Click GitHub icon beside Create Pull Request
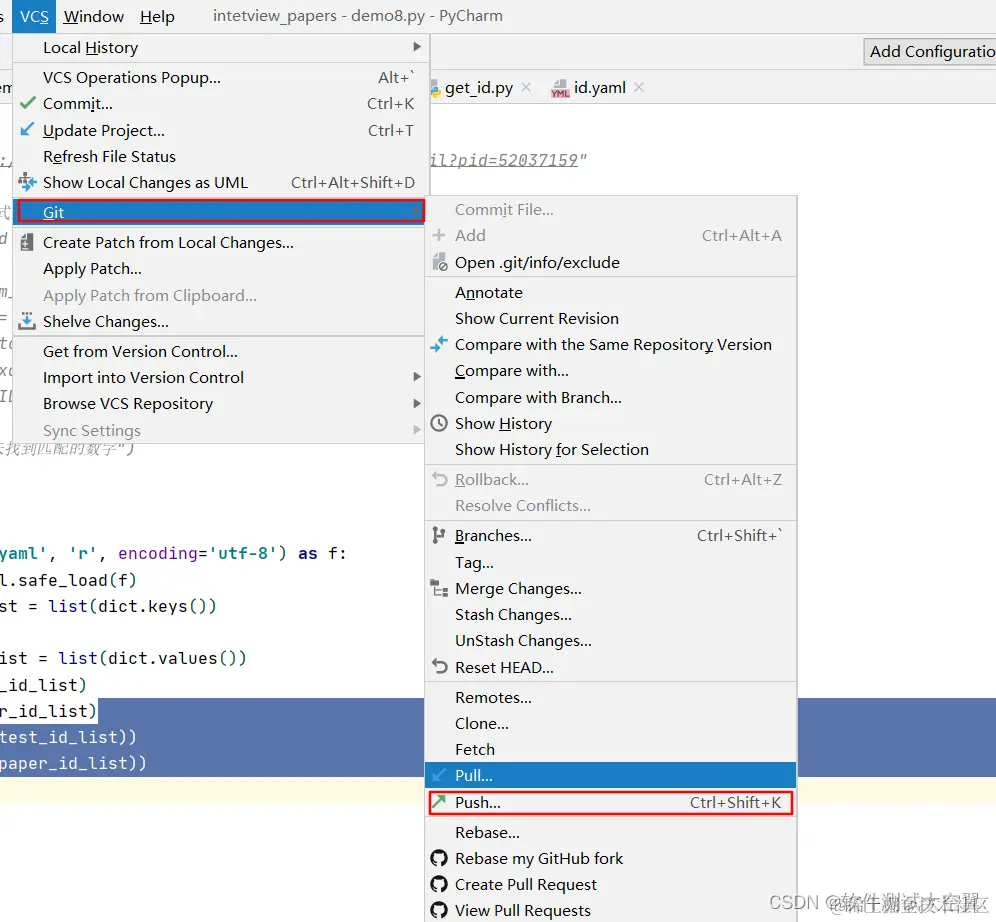Image resolution: width=996 pixels, height=922 pixels. click(x=439, y=884)
